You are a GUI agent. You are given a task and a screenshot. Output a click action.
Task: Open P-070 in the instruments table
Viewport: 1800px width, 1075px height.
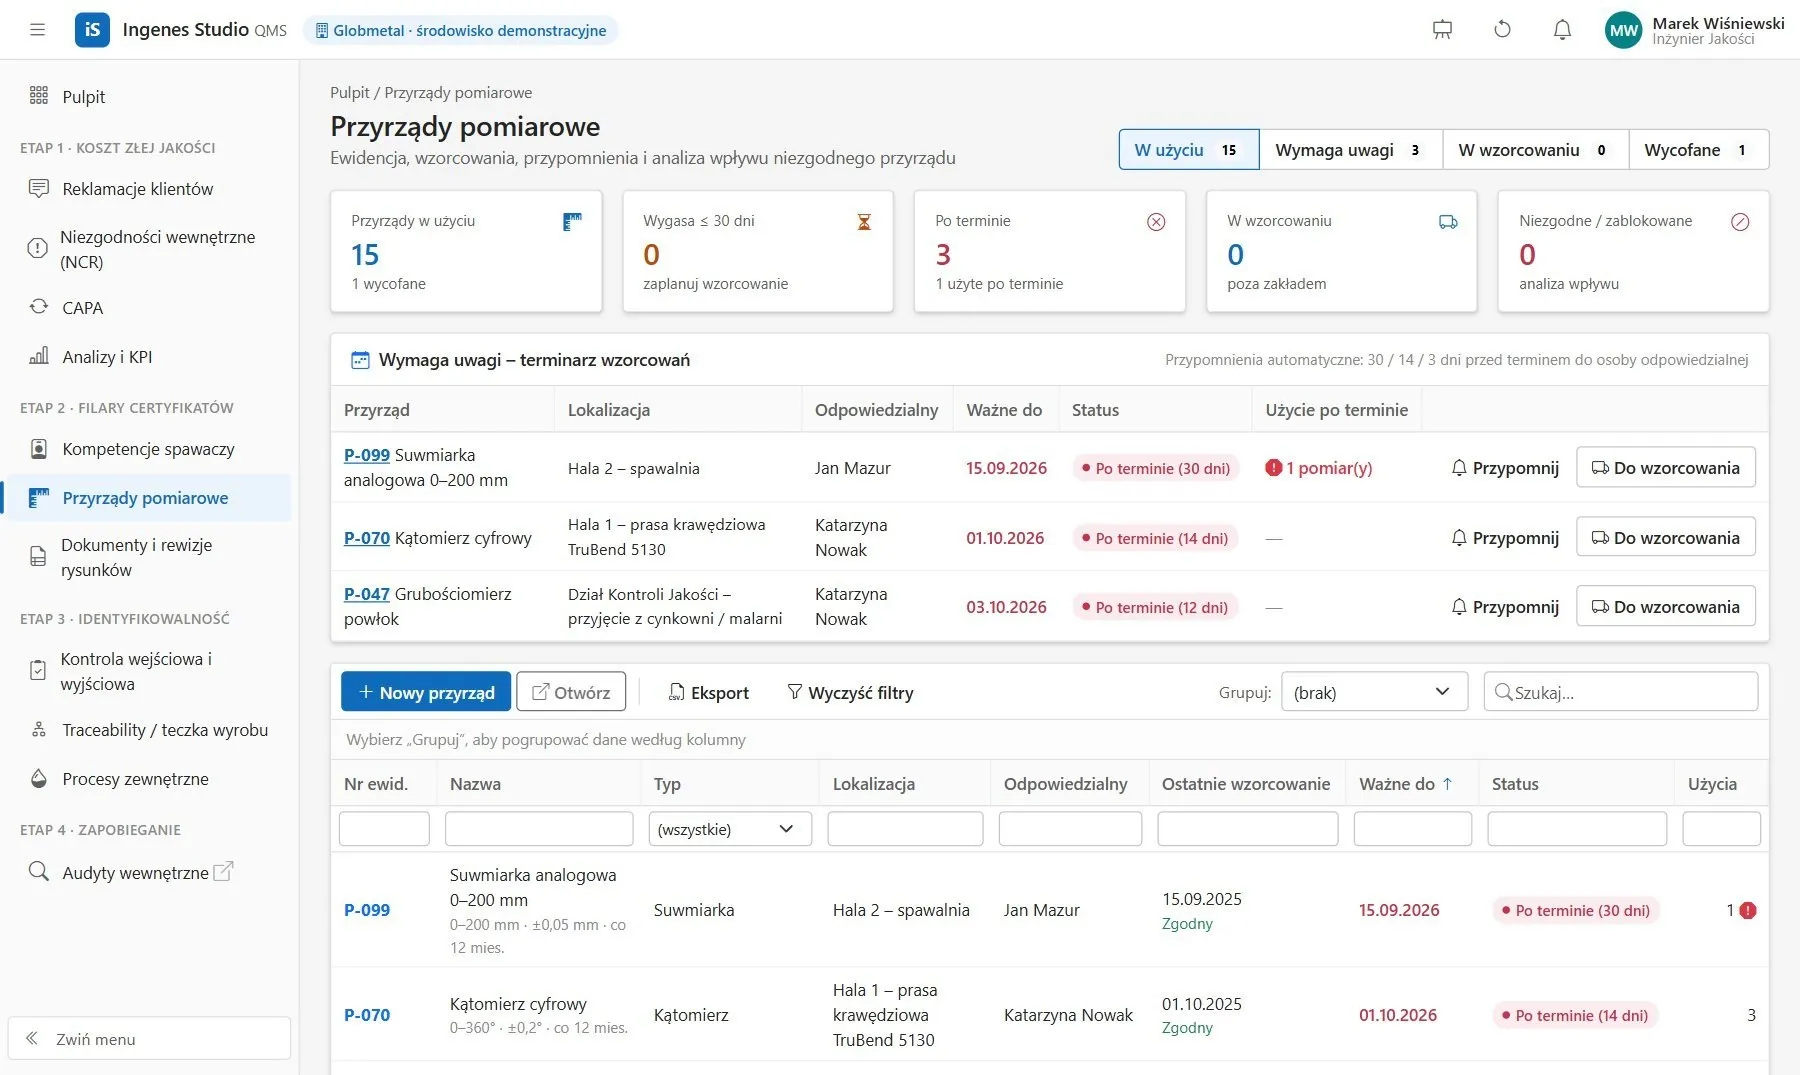pyautogui.click(x=367, y=1015)
